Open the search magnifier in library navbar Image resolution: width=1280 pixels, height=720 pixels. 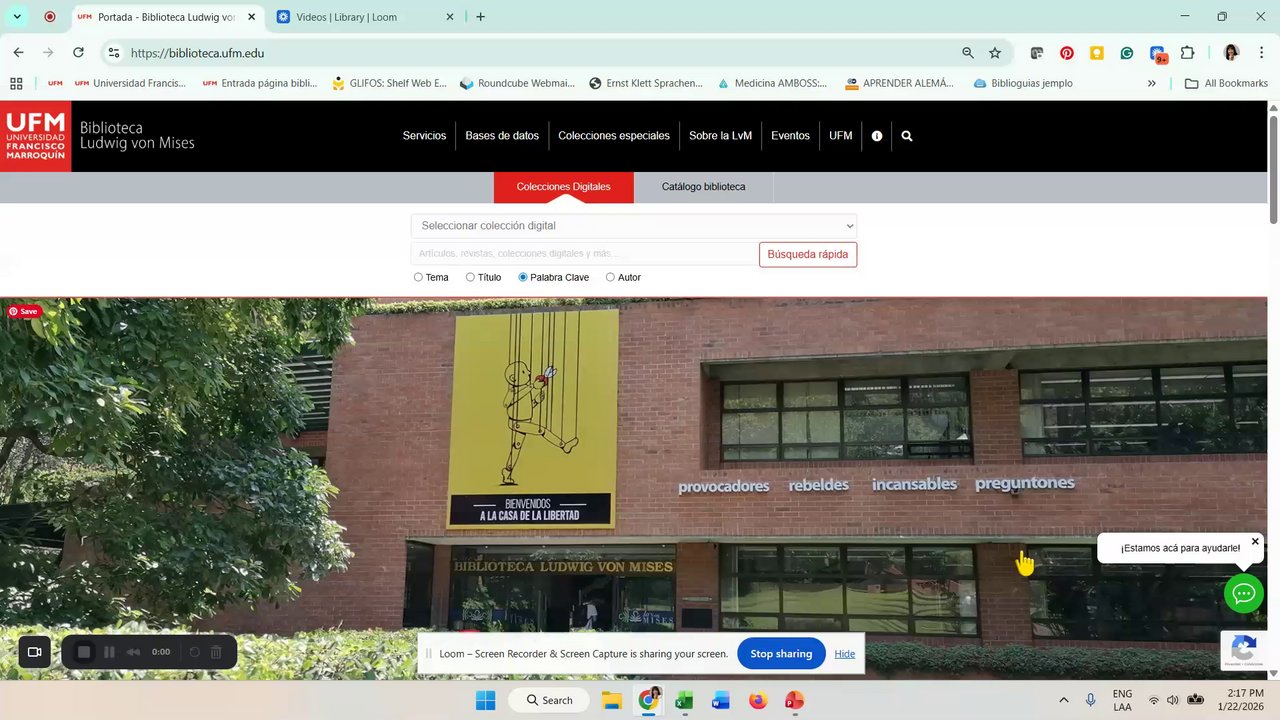point(907,136)
